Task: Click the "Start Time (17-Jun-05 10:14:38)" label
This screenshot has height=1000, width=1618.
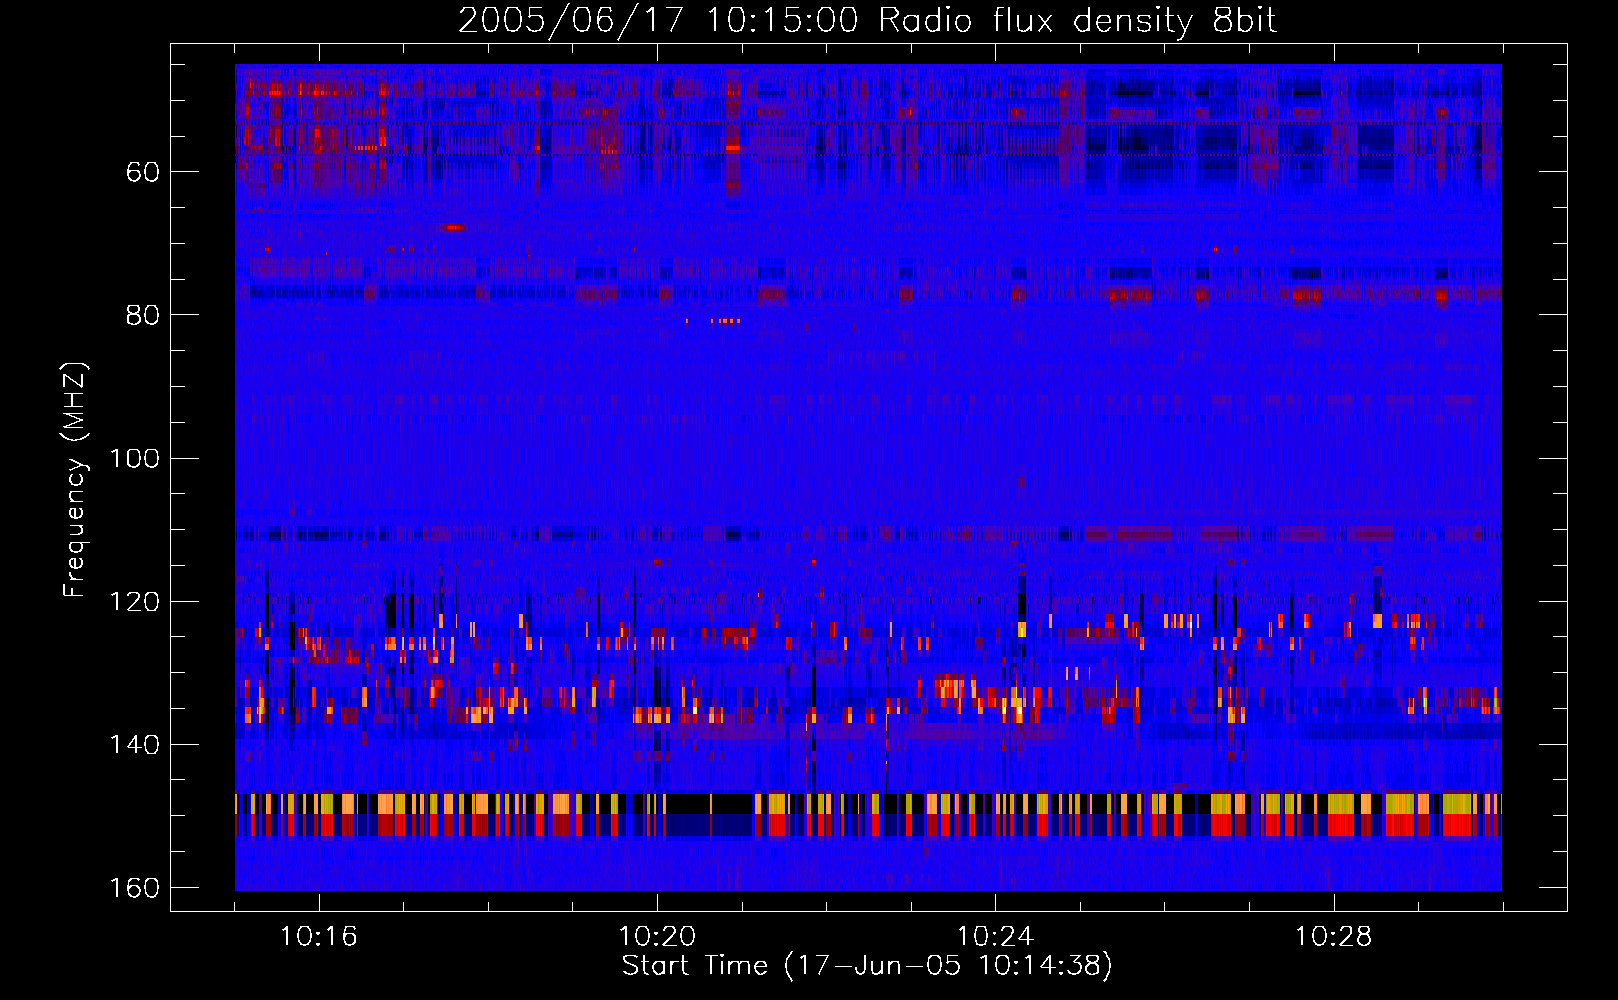Action: tap(867, 966)
